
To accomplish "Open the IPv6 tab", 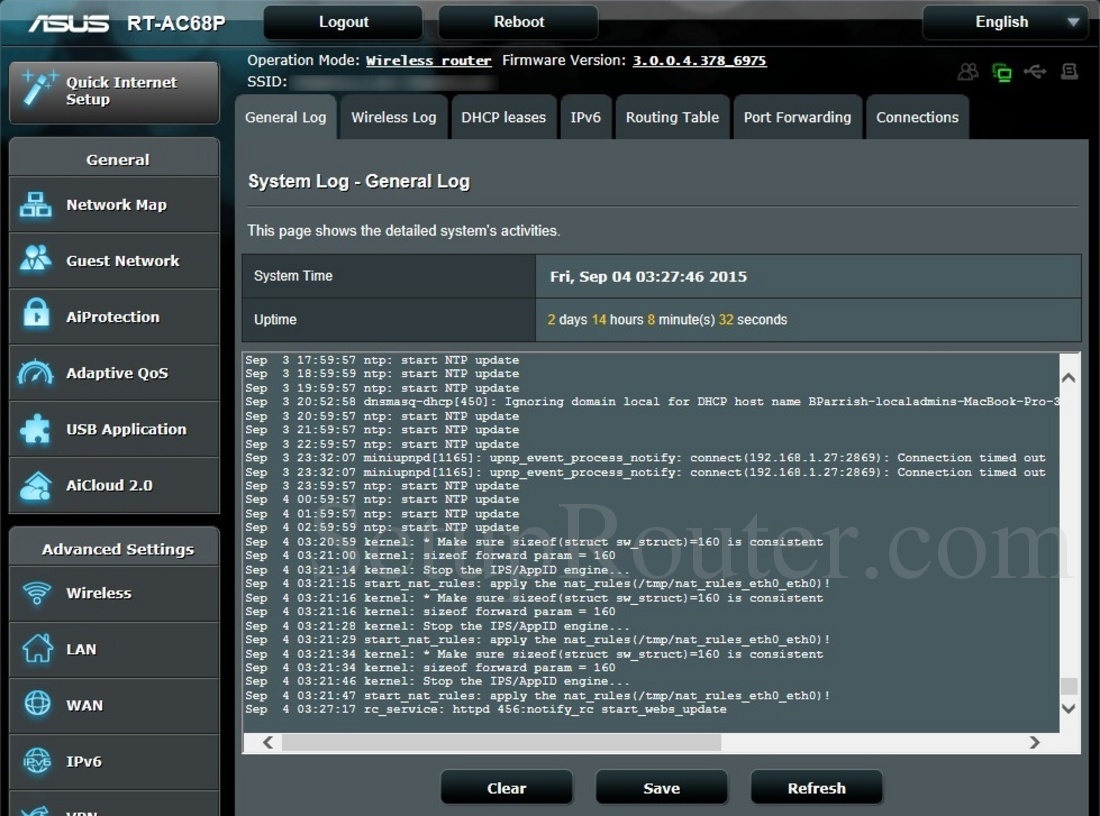I will (x=585, y=117).
